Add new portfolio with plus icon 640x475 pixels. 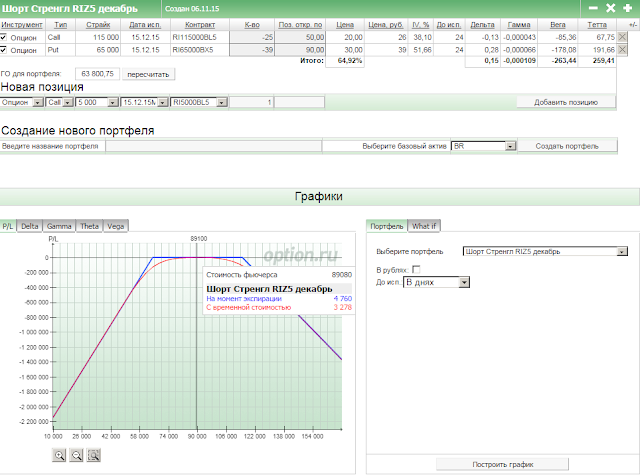(x=628, y=8)
